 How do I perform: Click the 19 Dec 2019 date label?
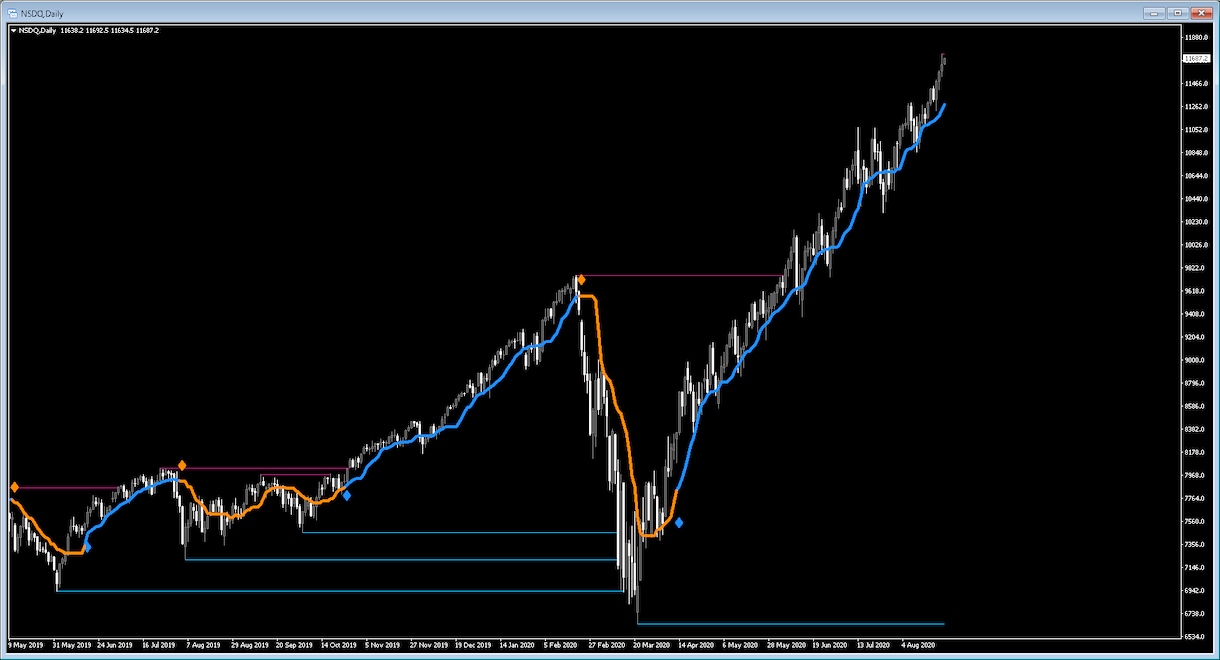click(474, 645)
